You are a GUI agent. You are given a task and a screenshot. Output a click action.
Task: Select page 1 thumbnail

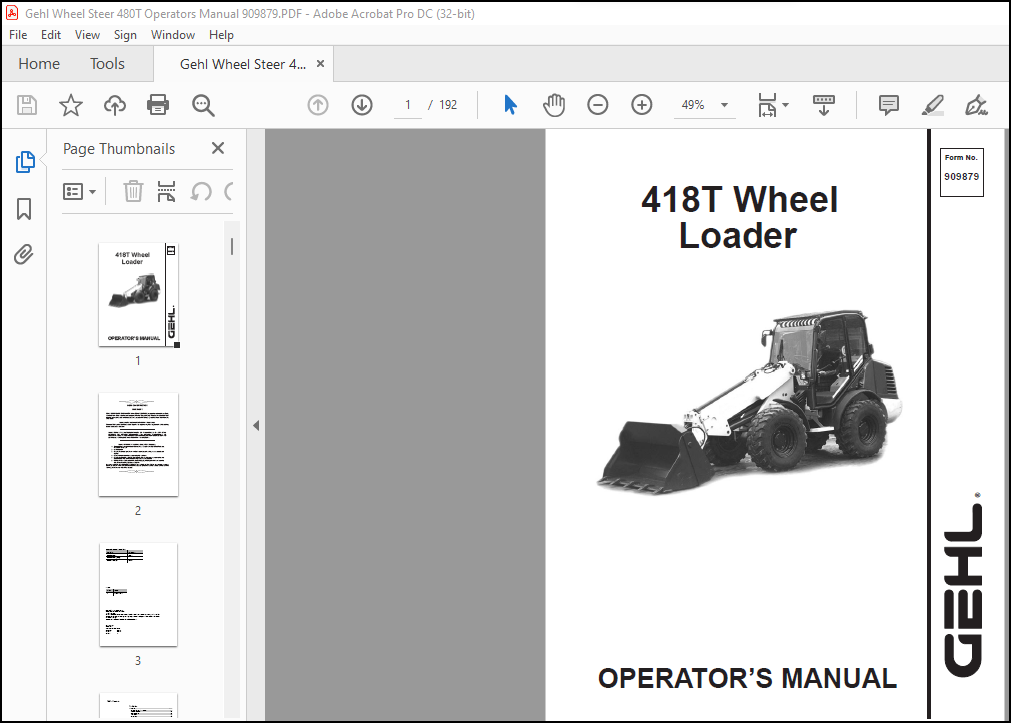click(x=139, y=295)
